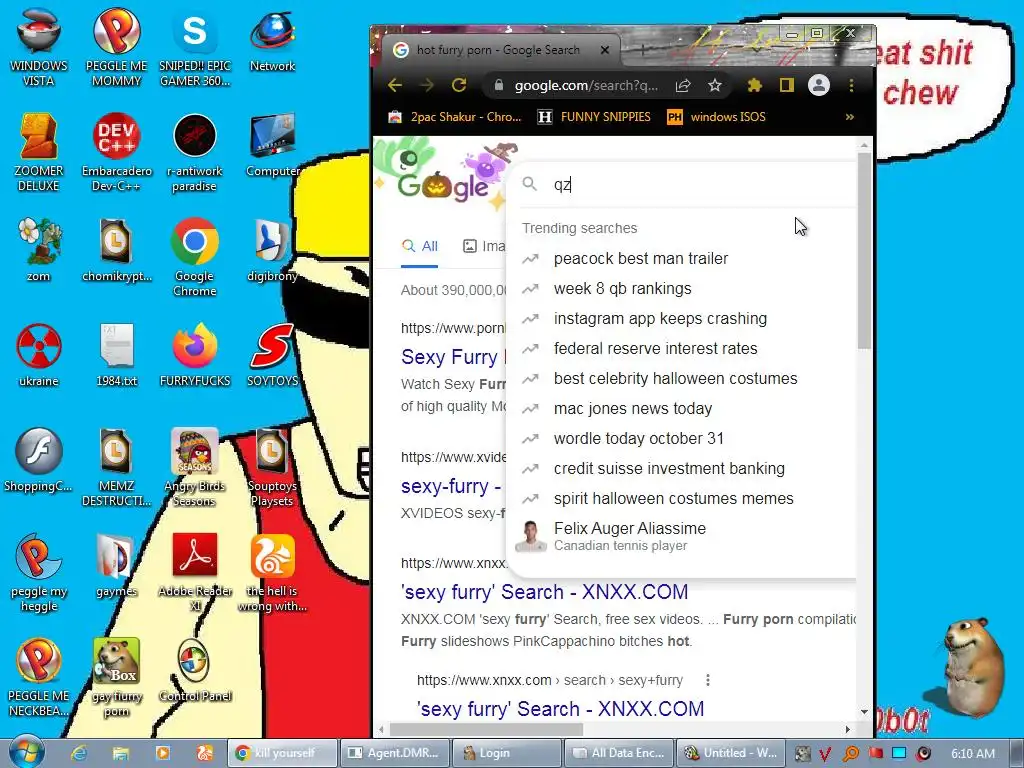Expand the bookmarks bar overflow chevron
Screen dimensions: 1024x768
[x=850, y=117]
